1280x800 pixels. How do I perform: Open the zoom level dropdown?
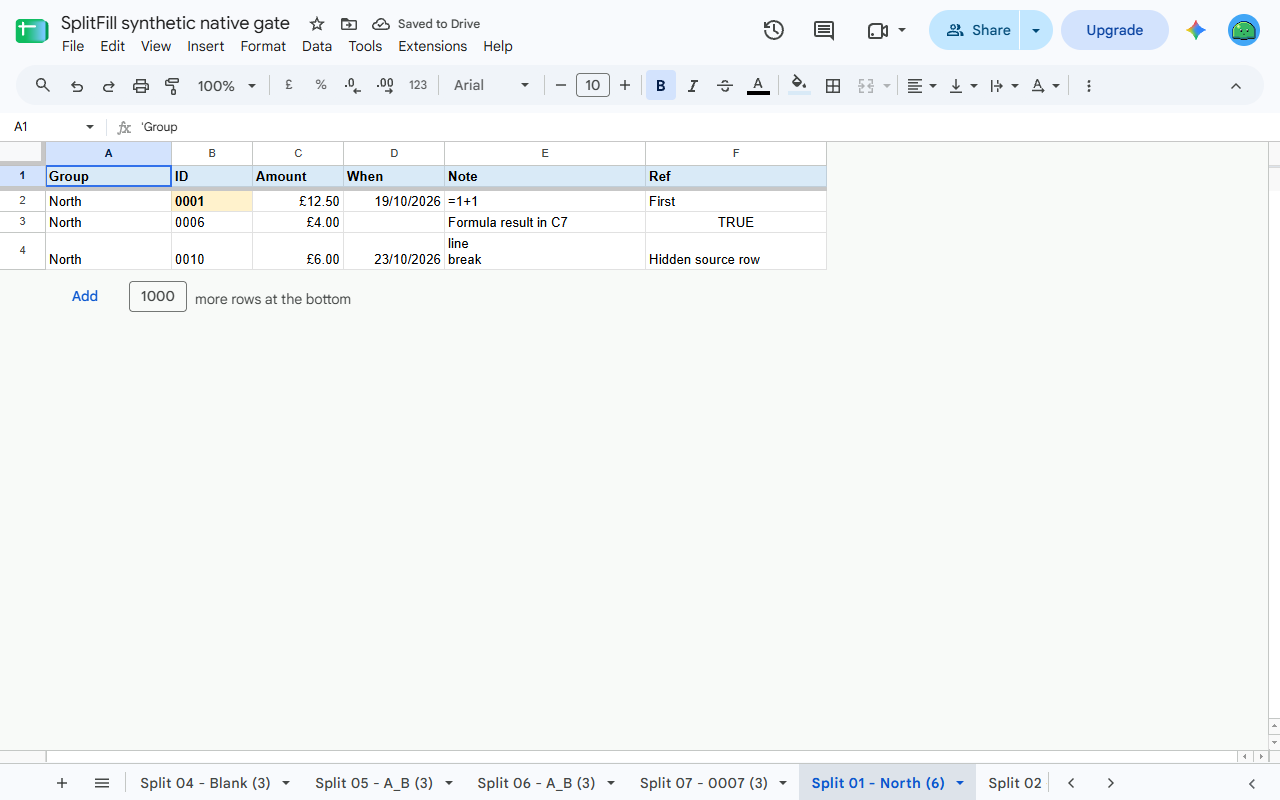(227, 86)
